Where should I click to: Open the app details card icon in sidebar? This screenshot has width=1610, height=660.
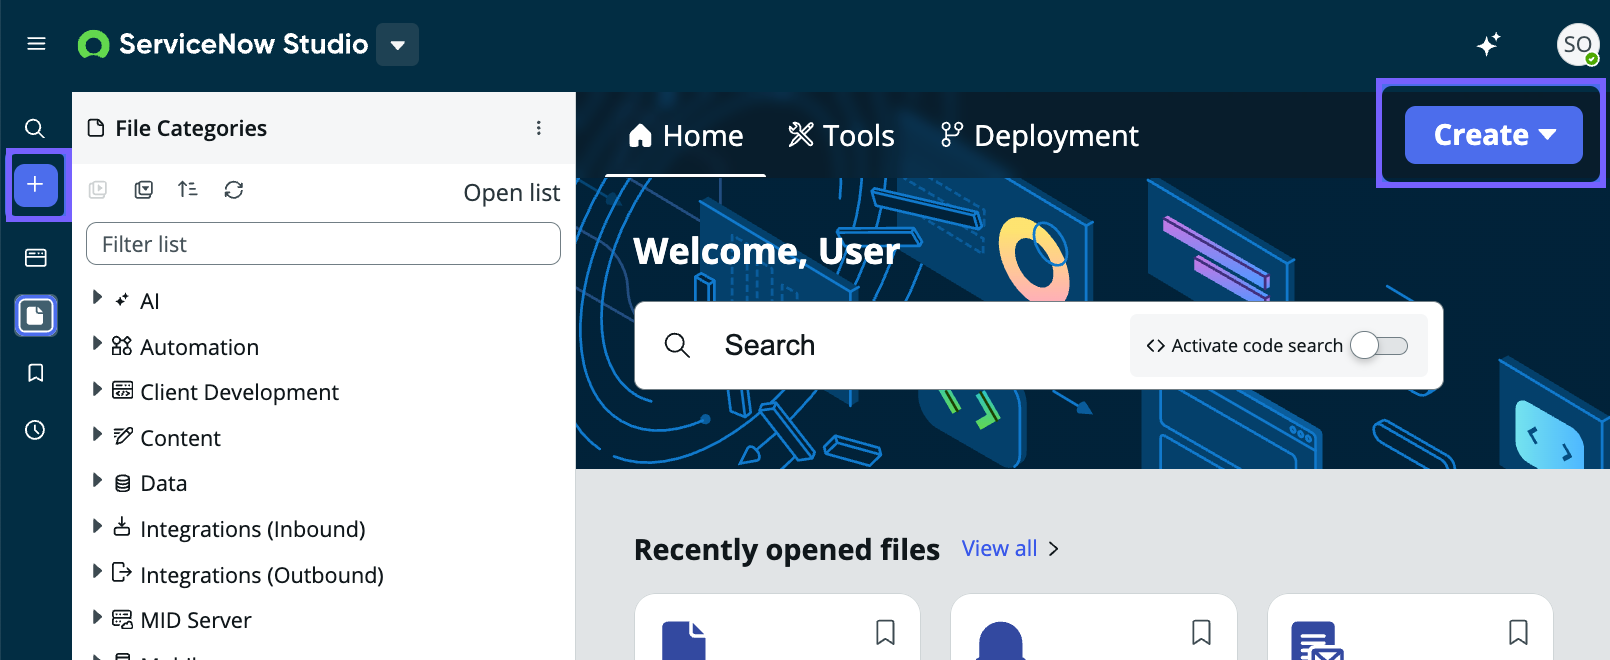(35, 258)
